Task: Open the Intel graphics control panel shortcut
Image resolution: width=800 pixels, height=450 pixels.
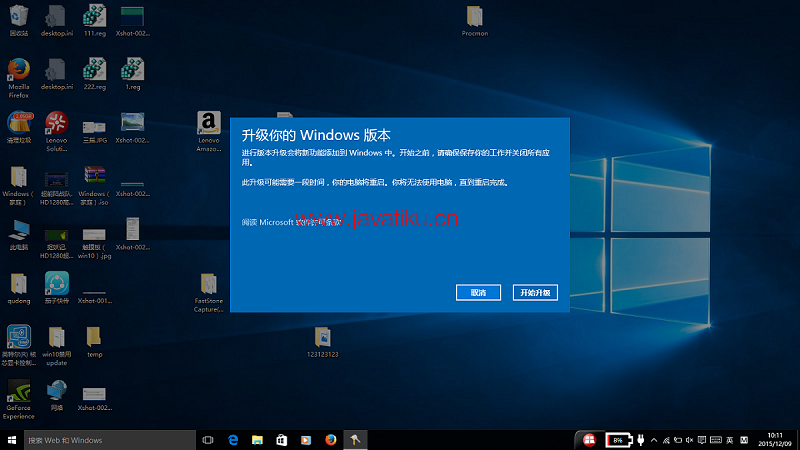Action: 18,345
